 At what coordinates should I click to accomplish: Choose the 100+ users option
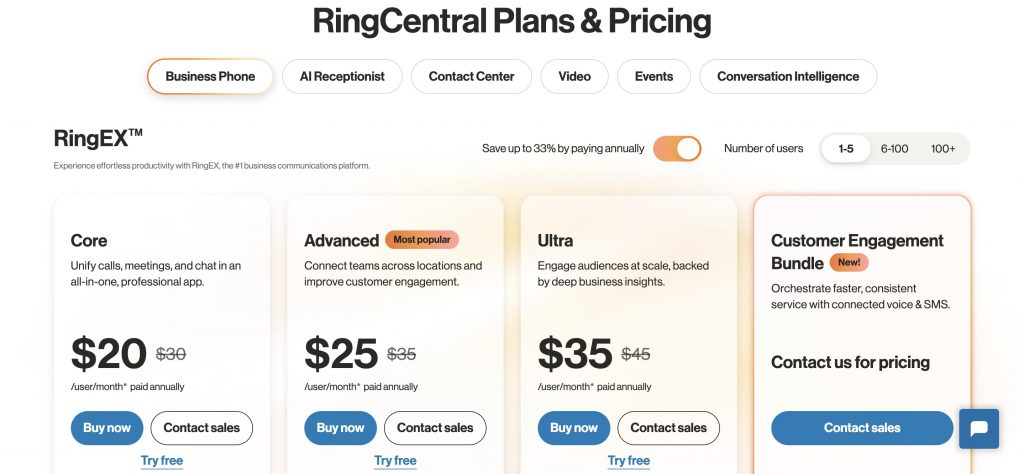(943, 149)
